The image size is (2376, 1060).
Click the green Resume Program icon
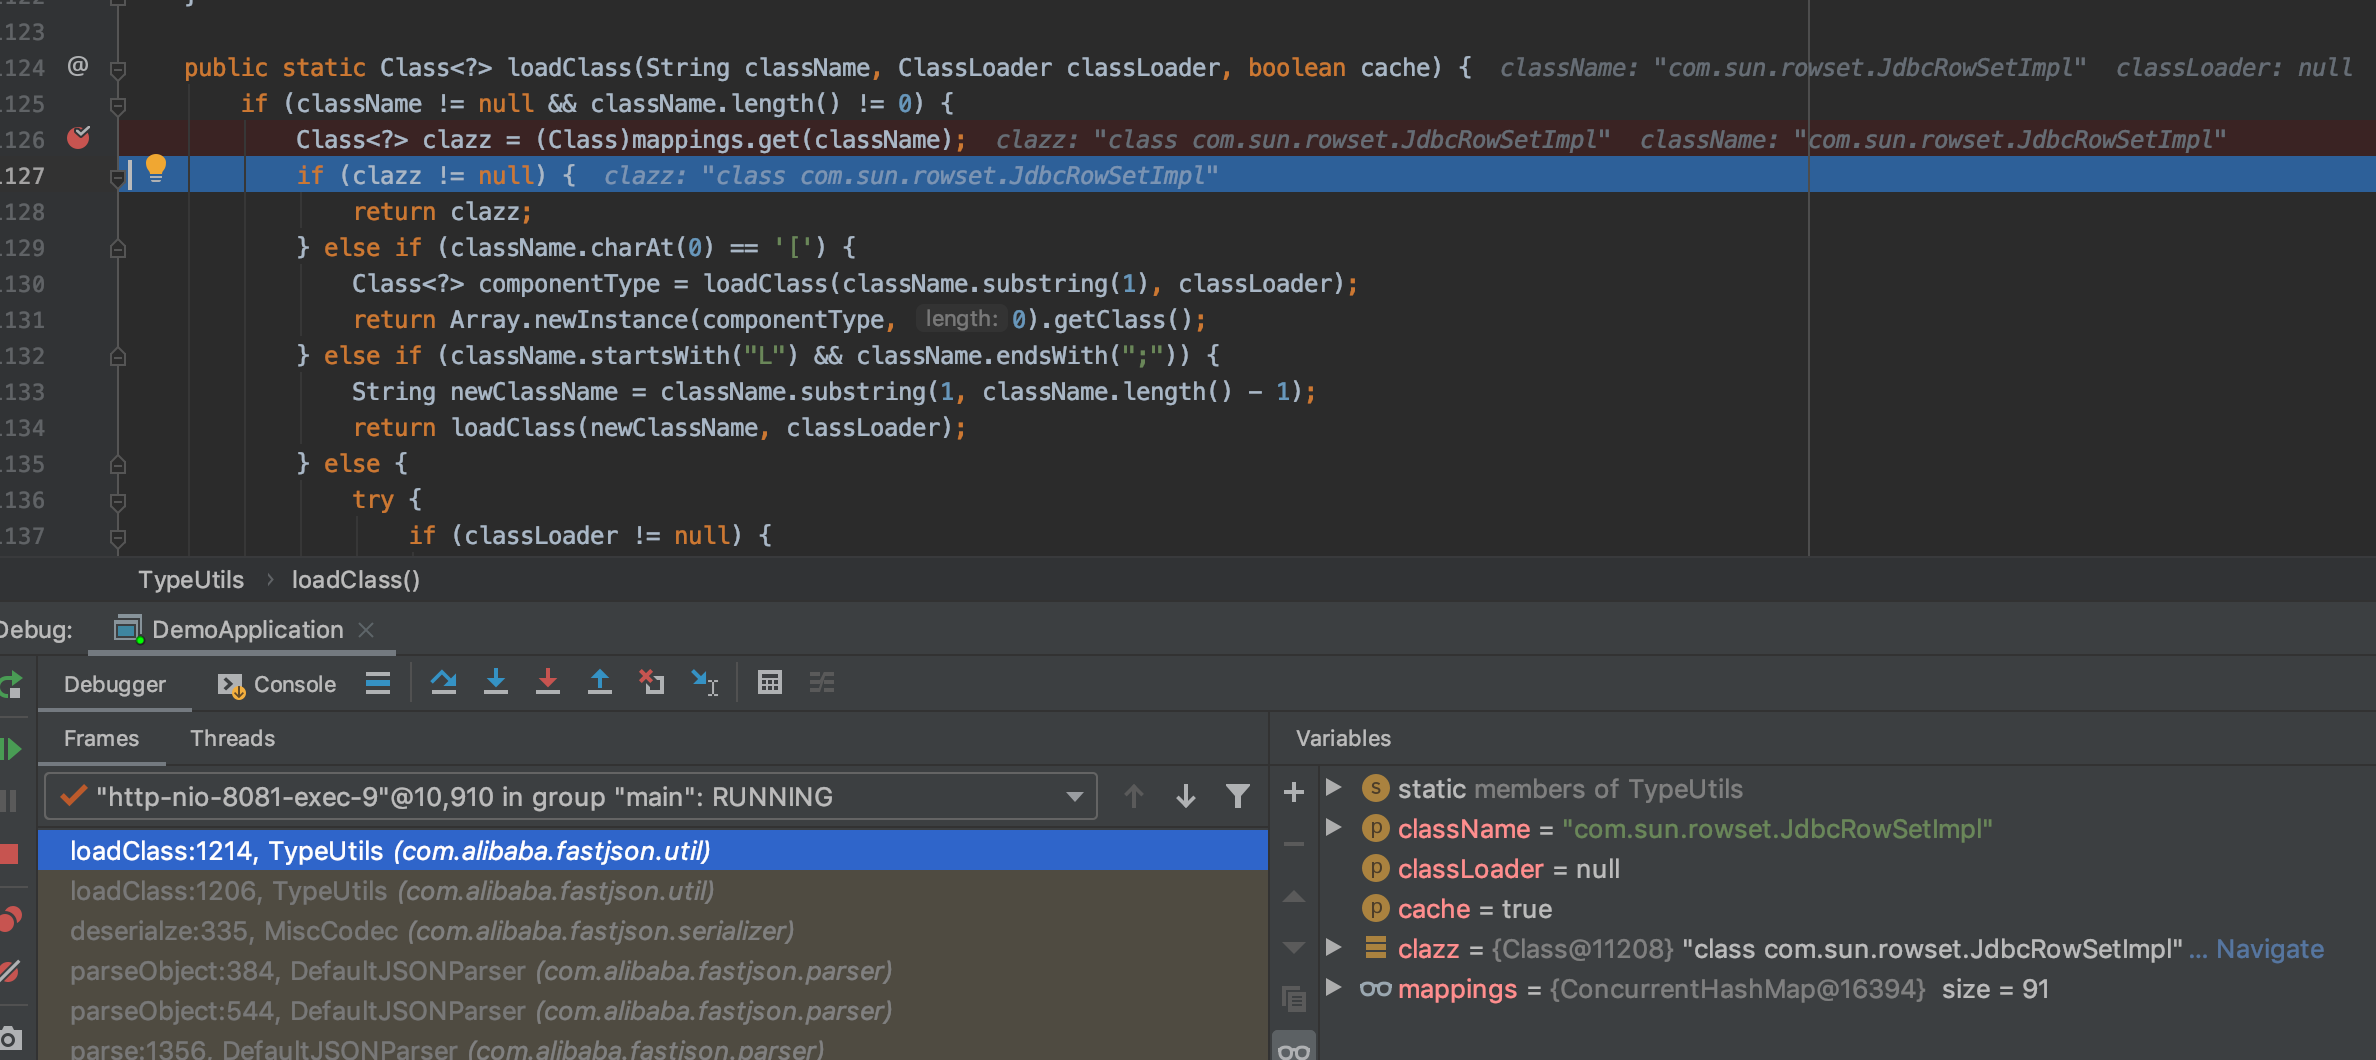[x=10, y=748]
